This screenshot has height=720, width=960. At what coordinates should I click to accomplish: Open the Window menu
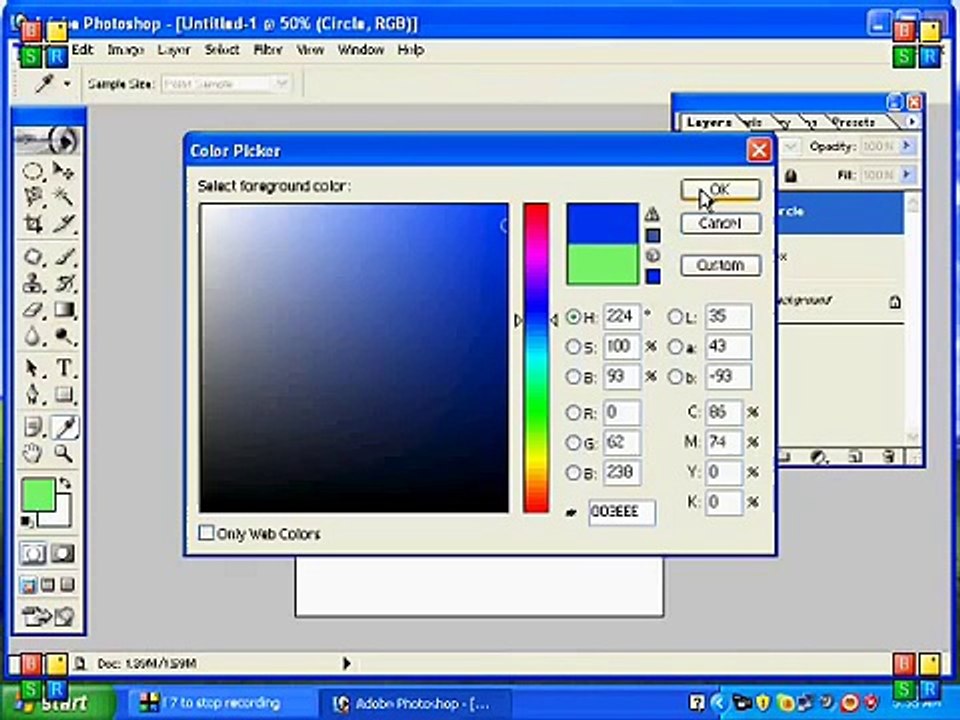pos(361,50)
